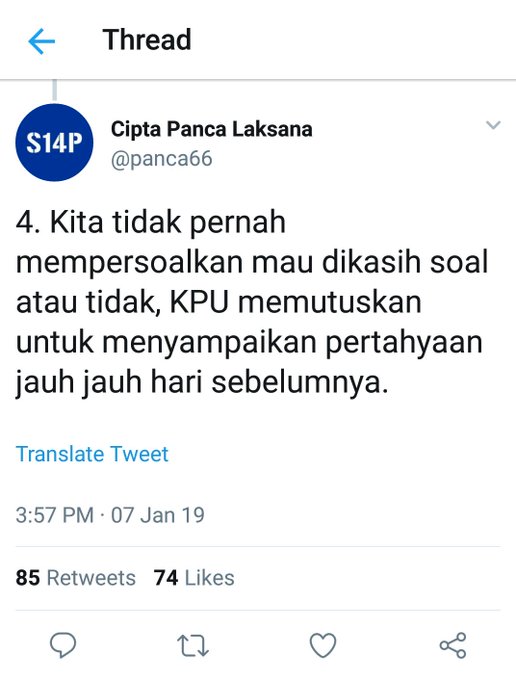View the 85 Retweets list
This screenshot has width=516, height=680.
coord(76,578)
